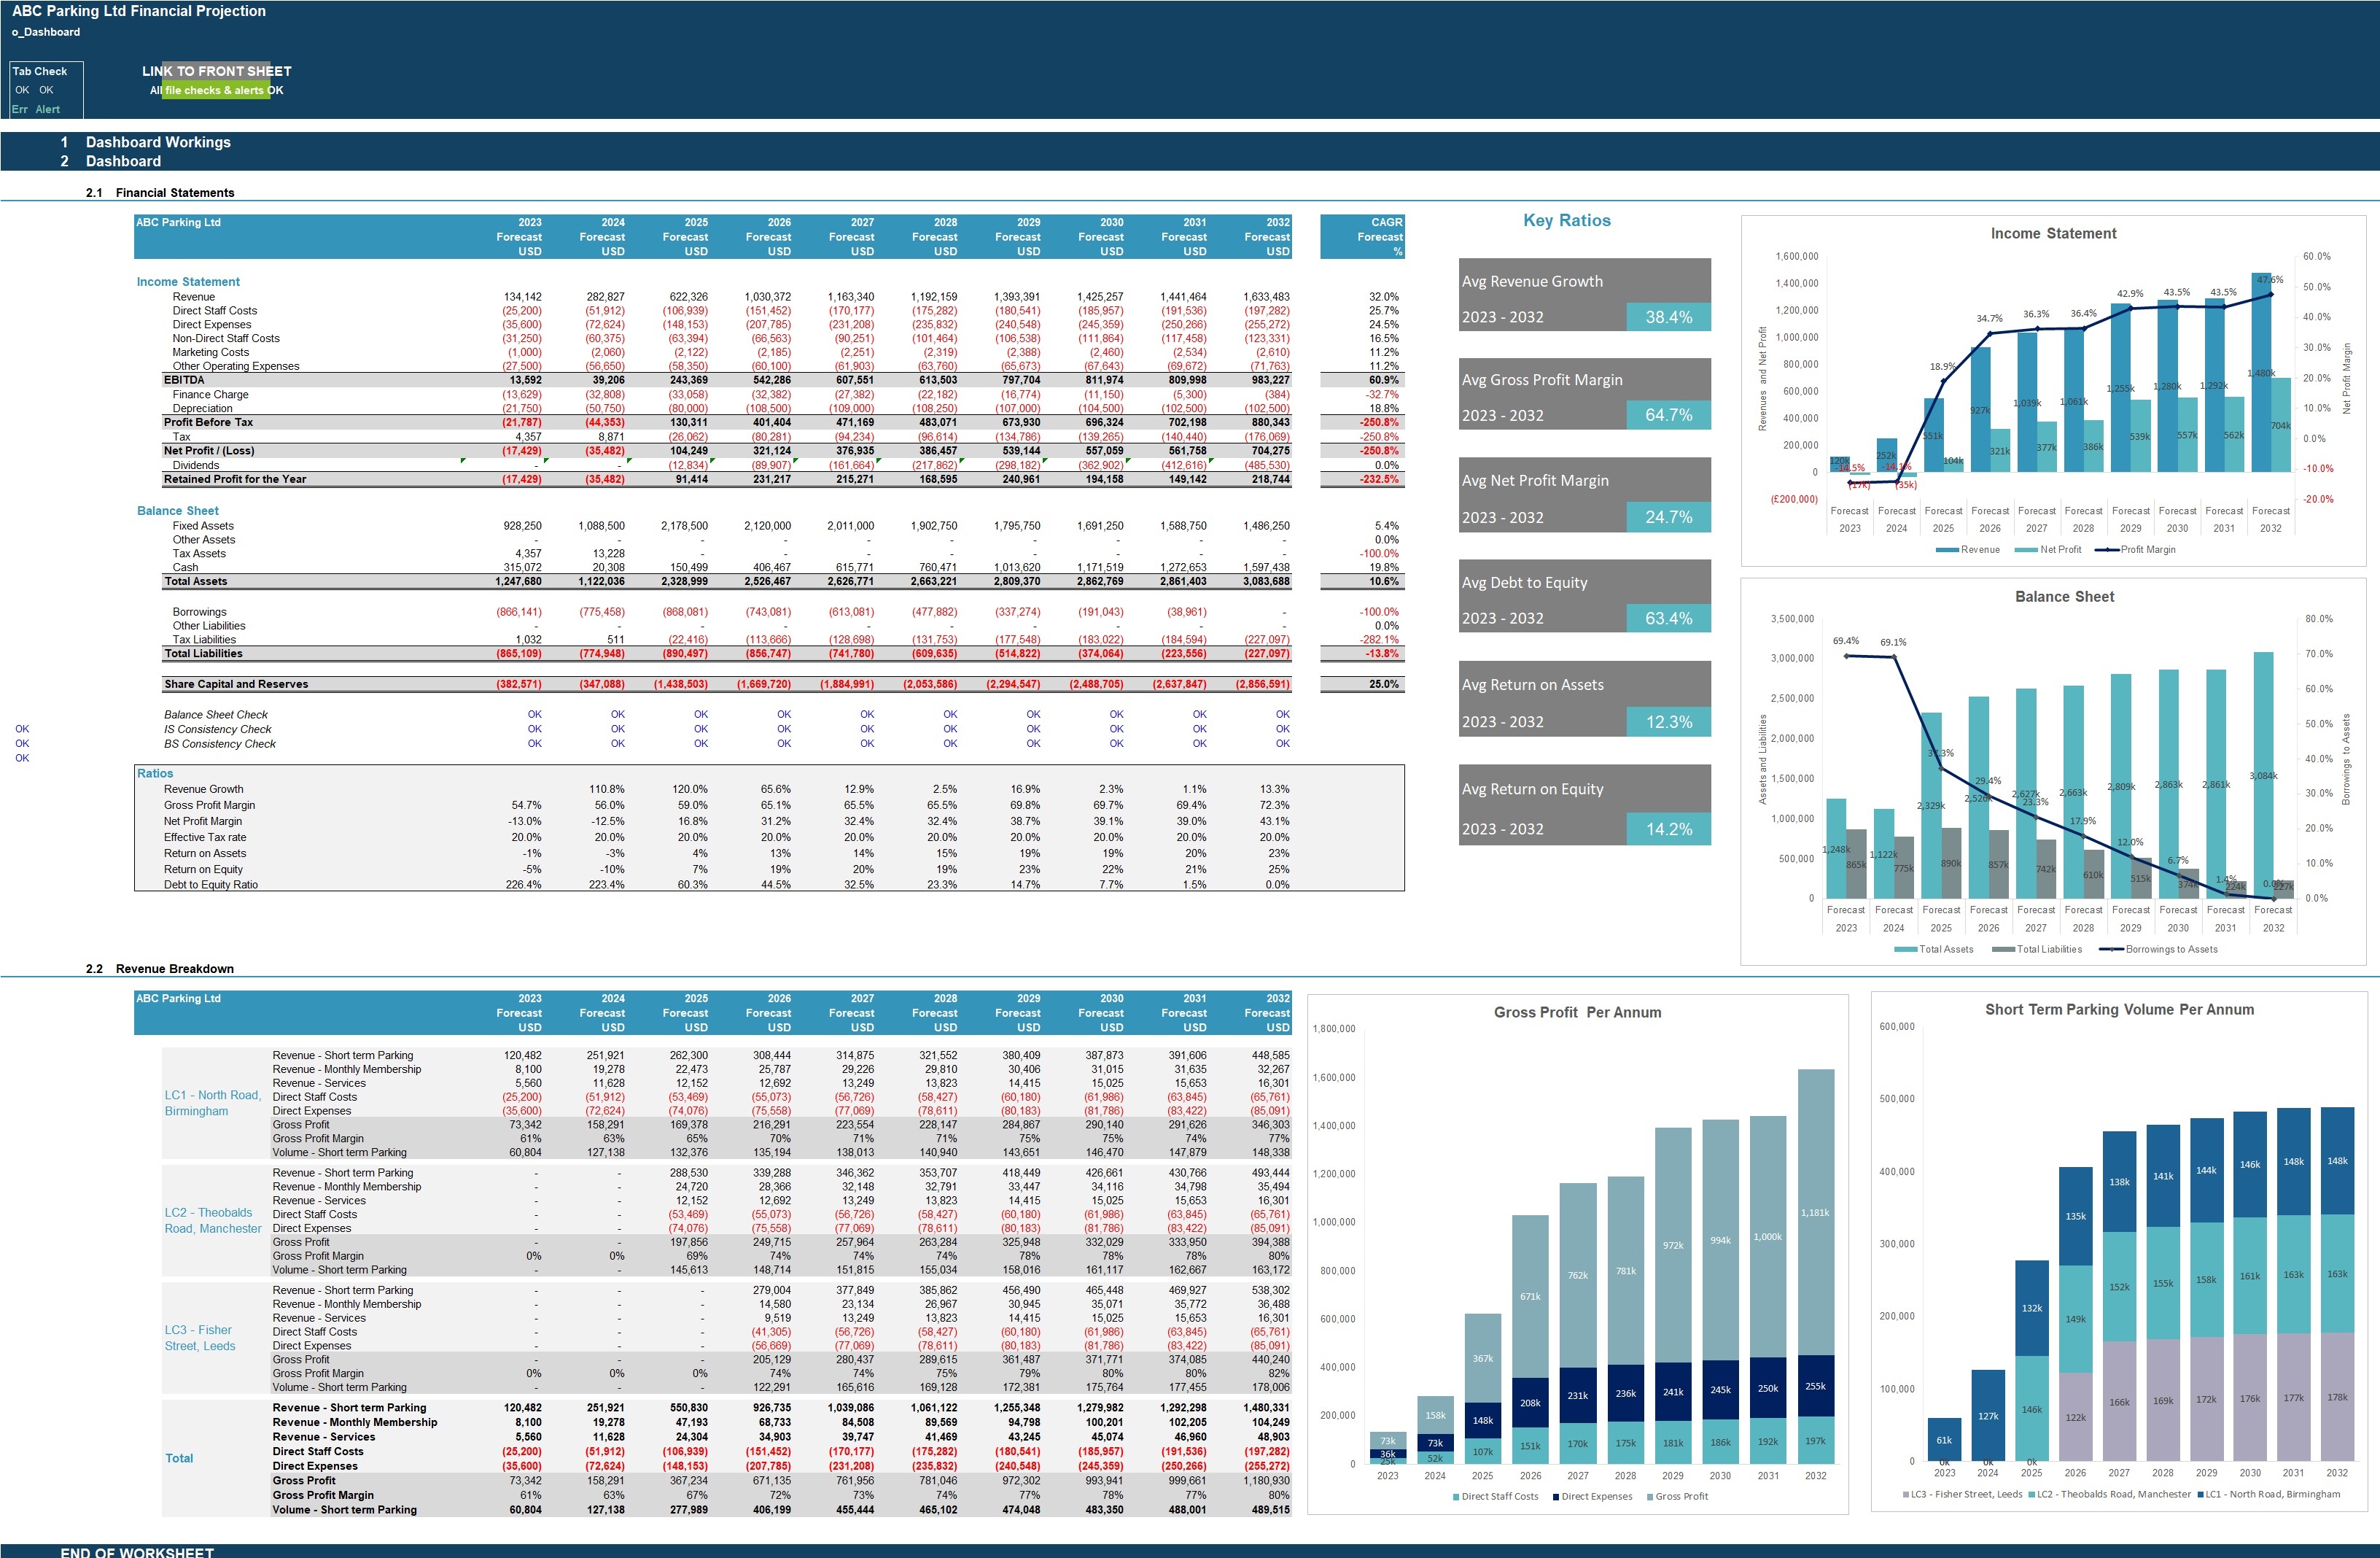
Task: Select the Avg Revenue Growth 38.4% value
Action: pos(1668,317)
